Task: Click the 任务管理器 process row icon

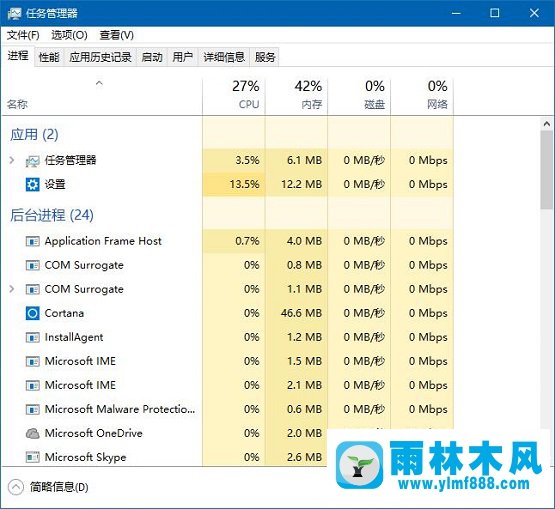Action: [x=33, y=161]
